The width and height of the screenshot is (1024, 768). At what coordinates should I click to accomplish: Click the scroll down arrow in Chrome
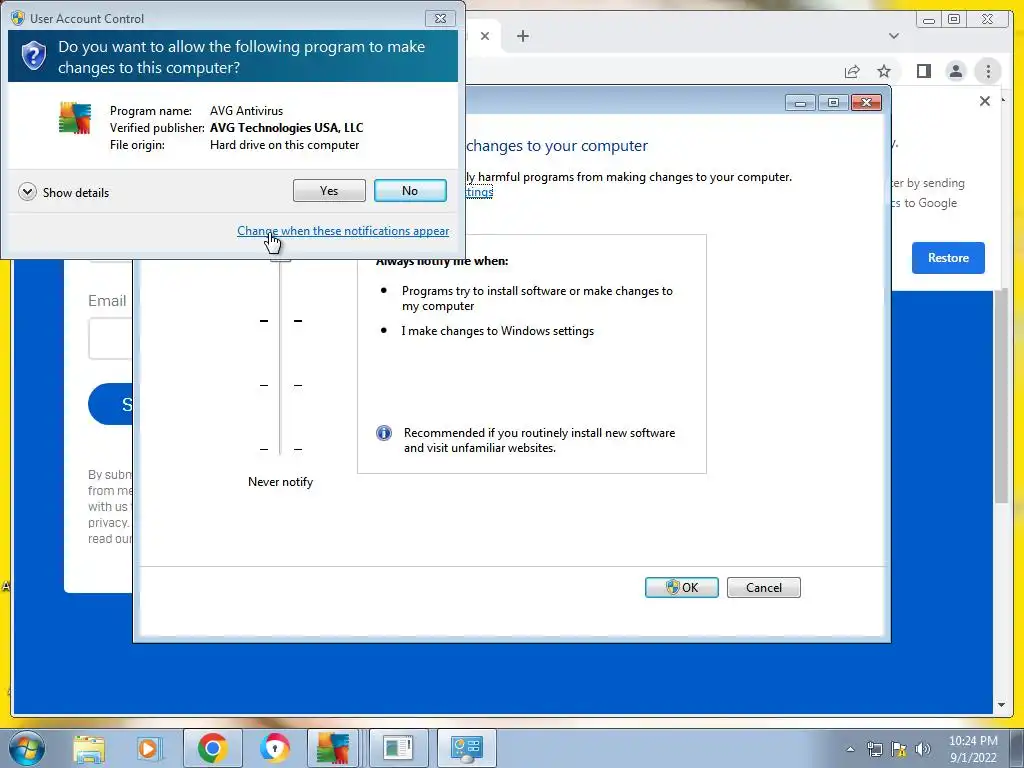pyautogui.click(x=1001, y=705)
